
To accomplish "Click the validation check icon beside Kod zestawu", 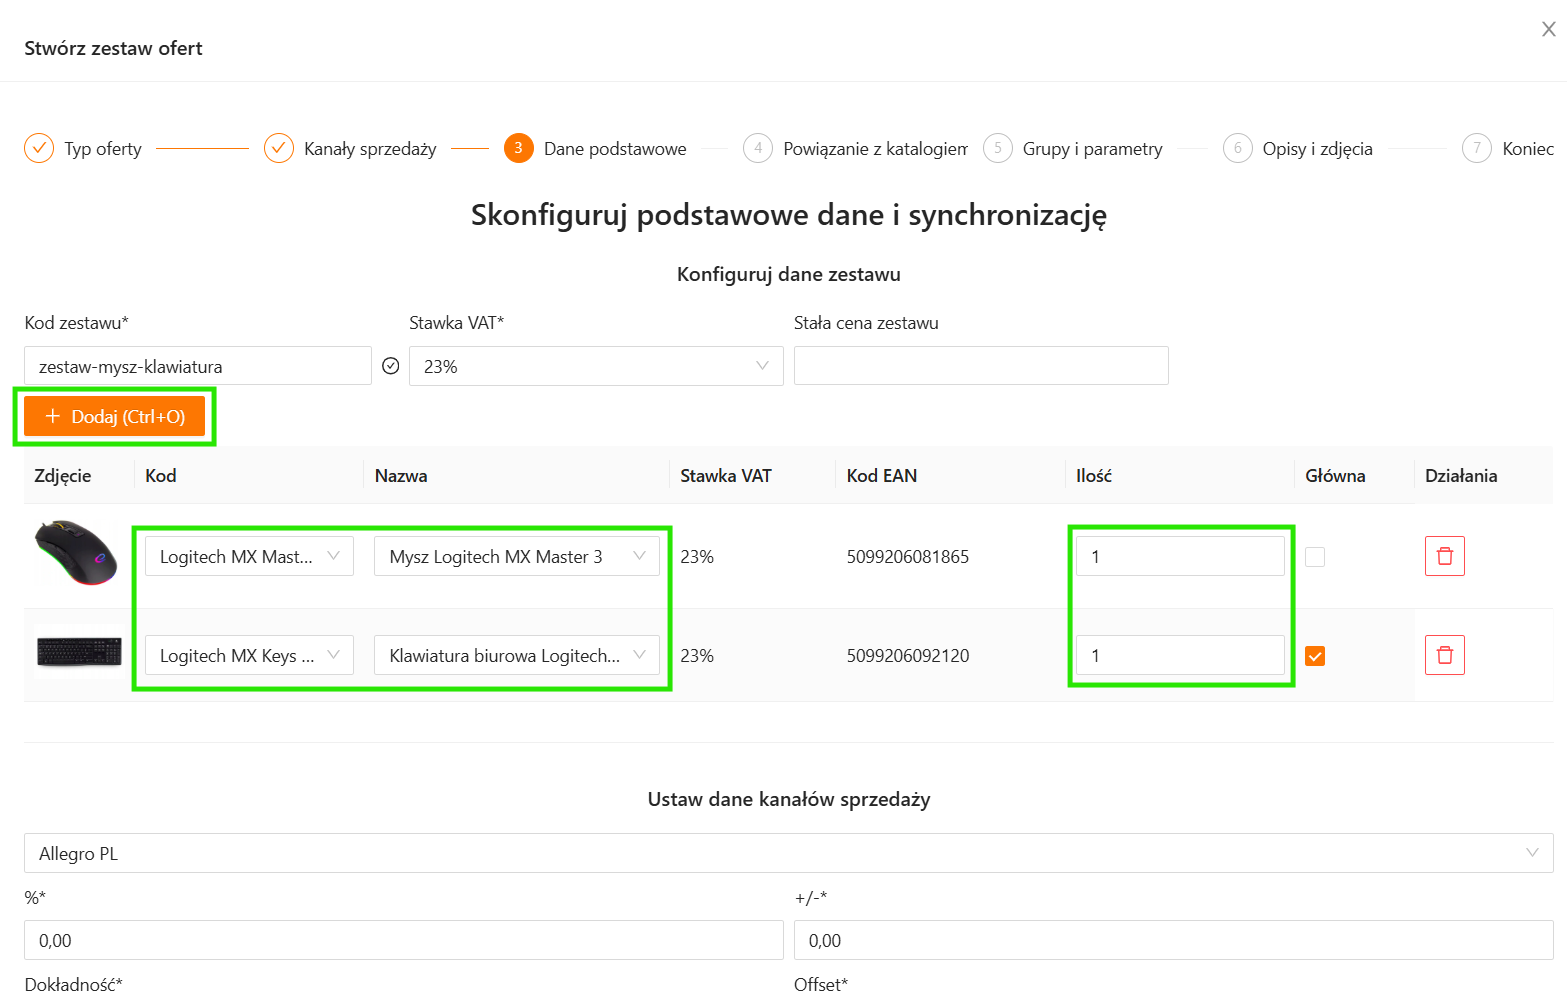I will coord(391,366).
